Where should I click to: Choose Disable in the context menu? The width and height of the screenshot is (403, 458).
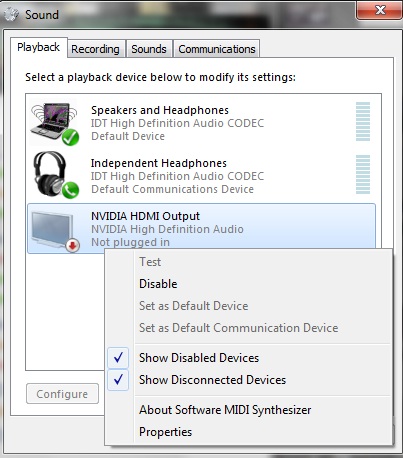pos(248,284)
